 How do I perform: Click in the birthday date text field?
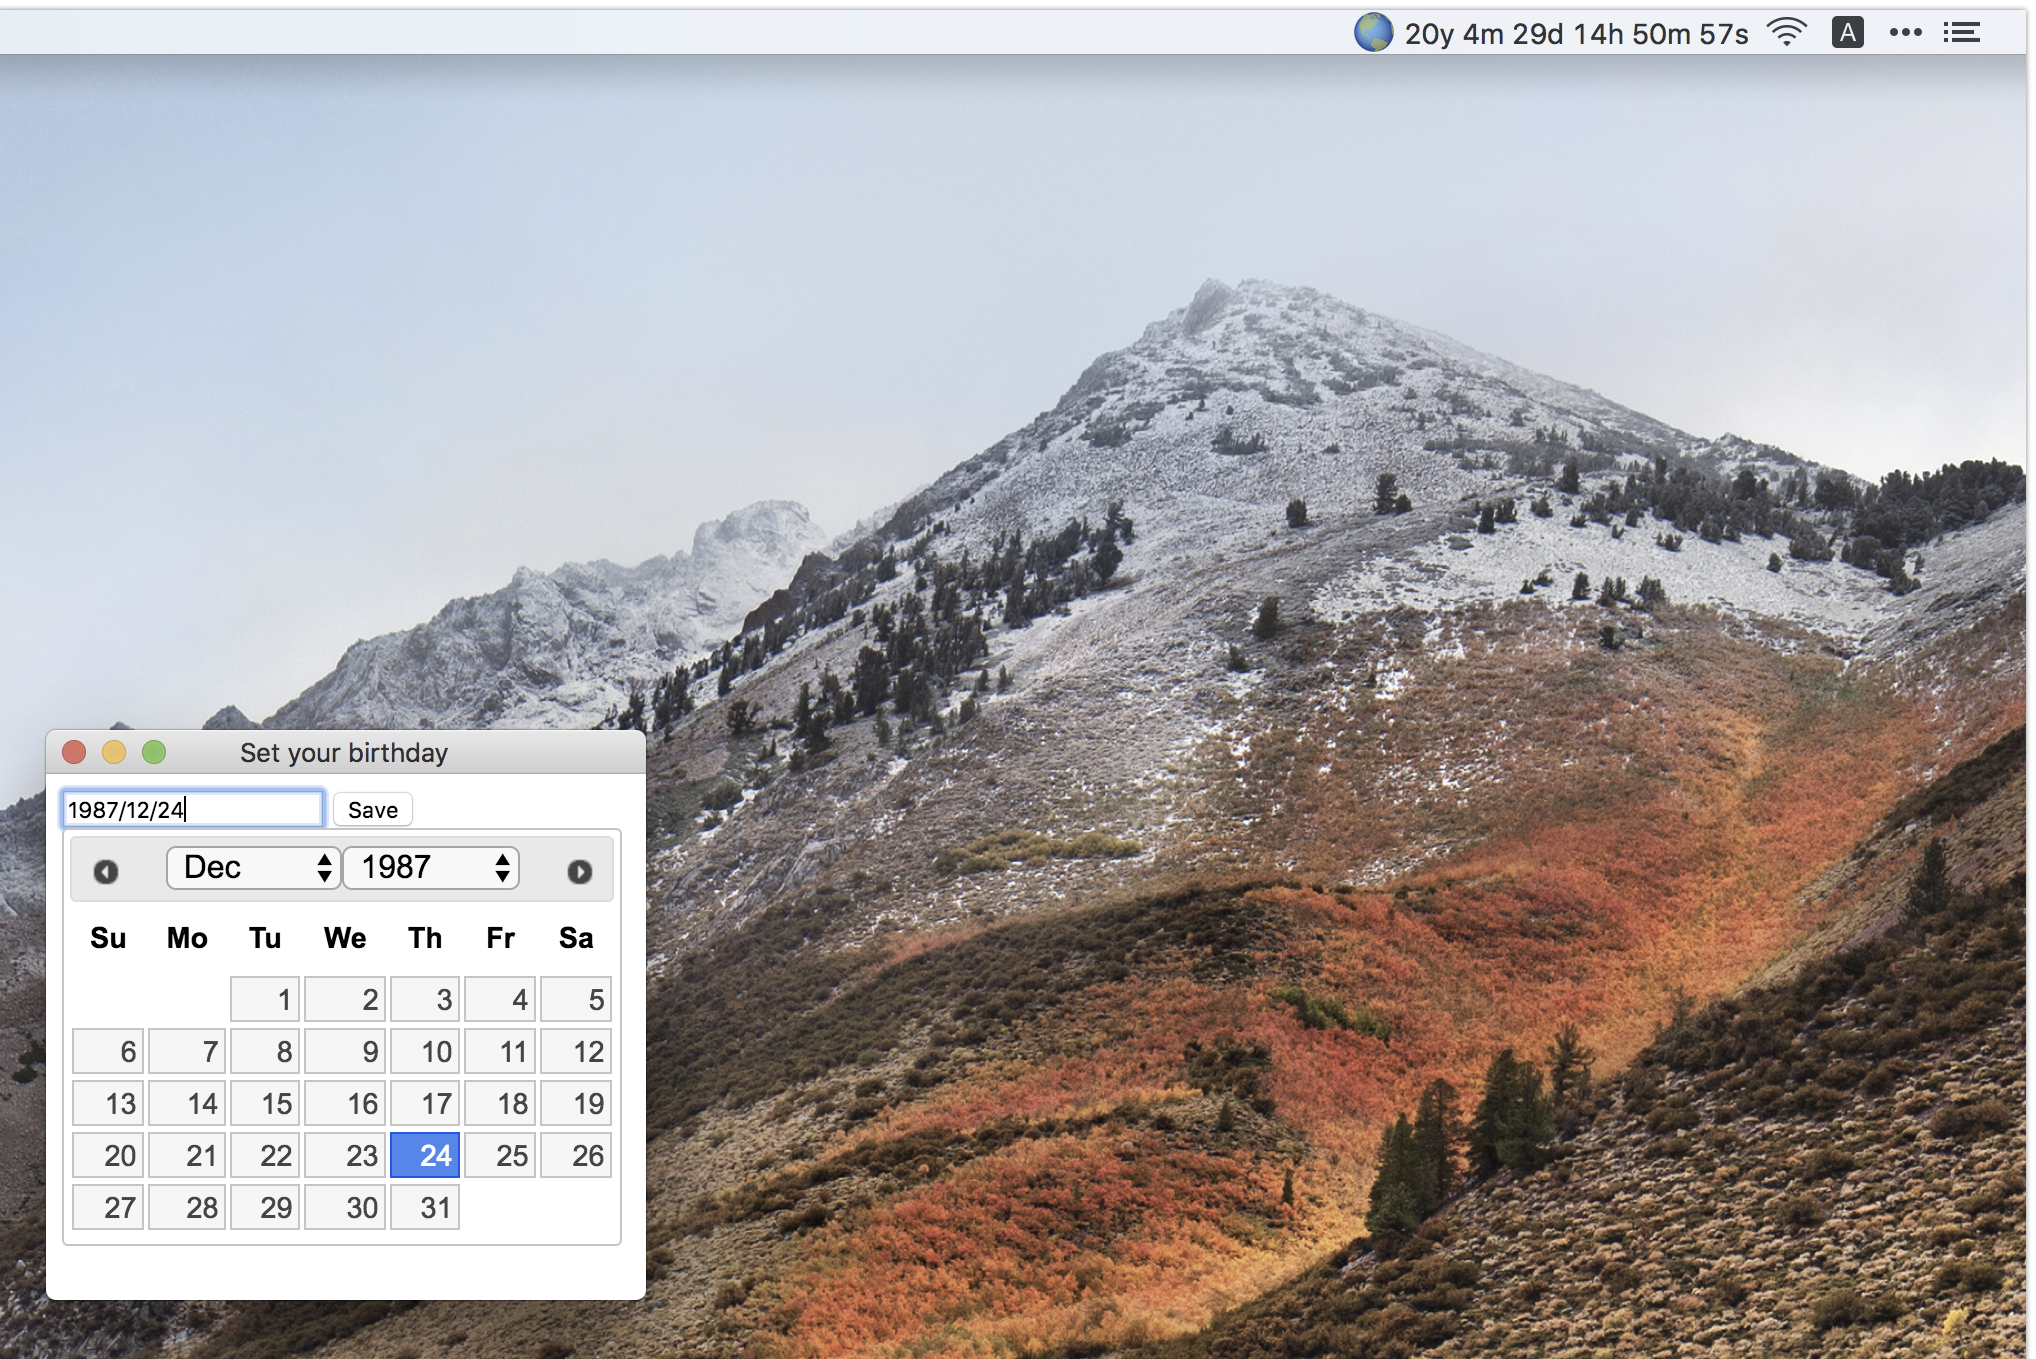[x=192, y=809]
